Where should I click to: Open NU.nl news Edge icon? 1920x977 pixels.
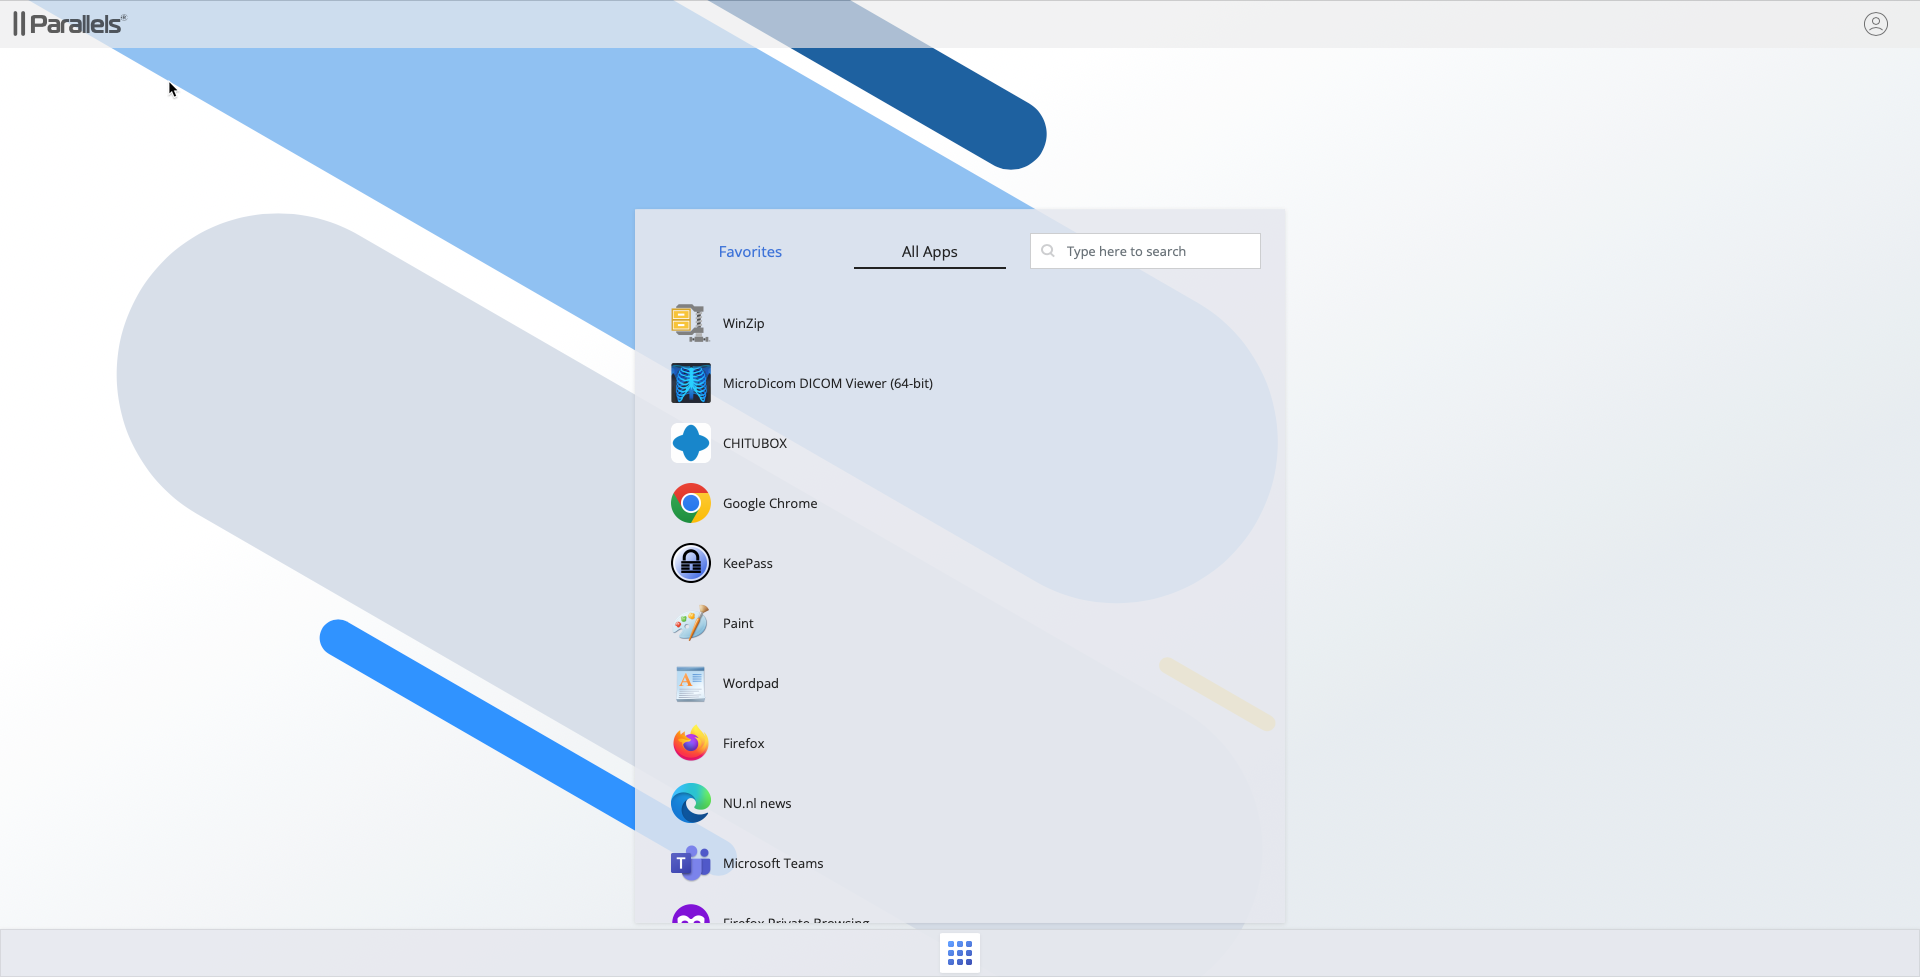pyautogui.click(x=690, y=803)
